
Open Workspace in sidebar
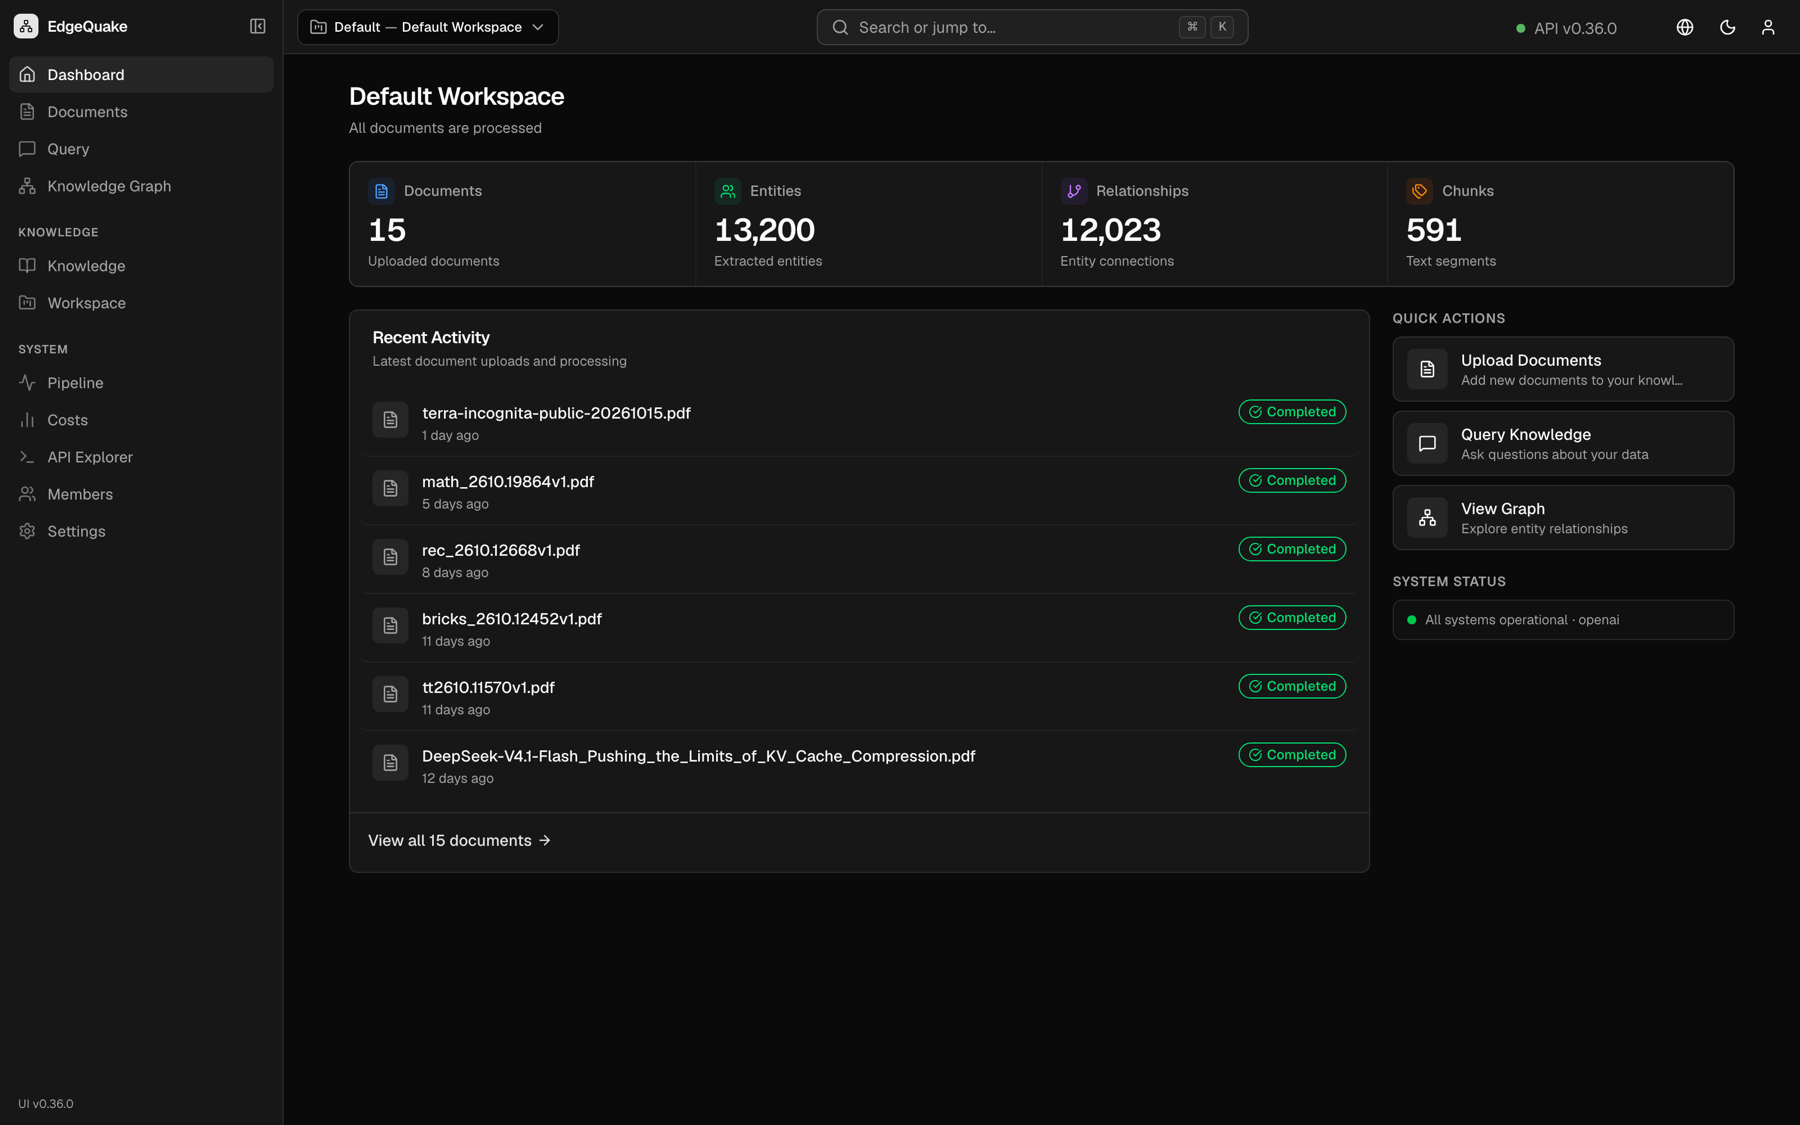coord(141,303)
